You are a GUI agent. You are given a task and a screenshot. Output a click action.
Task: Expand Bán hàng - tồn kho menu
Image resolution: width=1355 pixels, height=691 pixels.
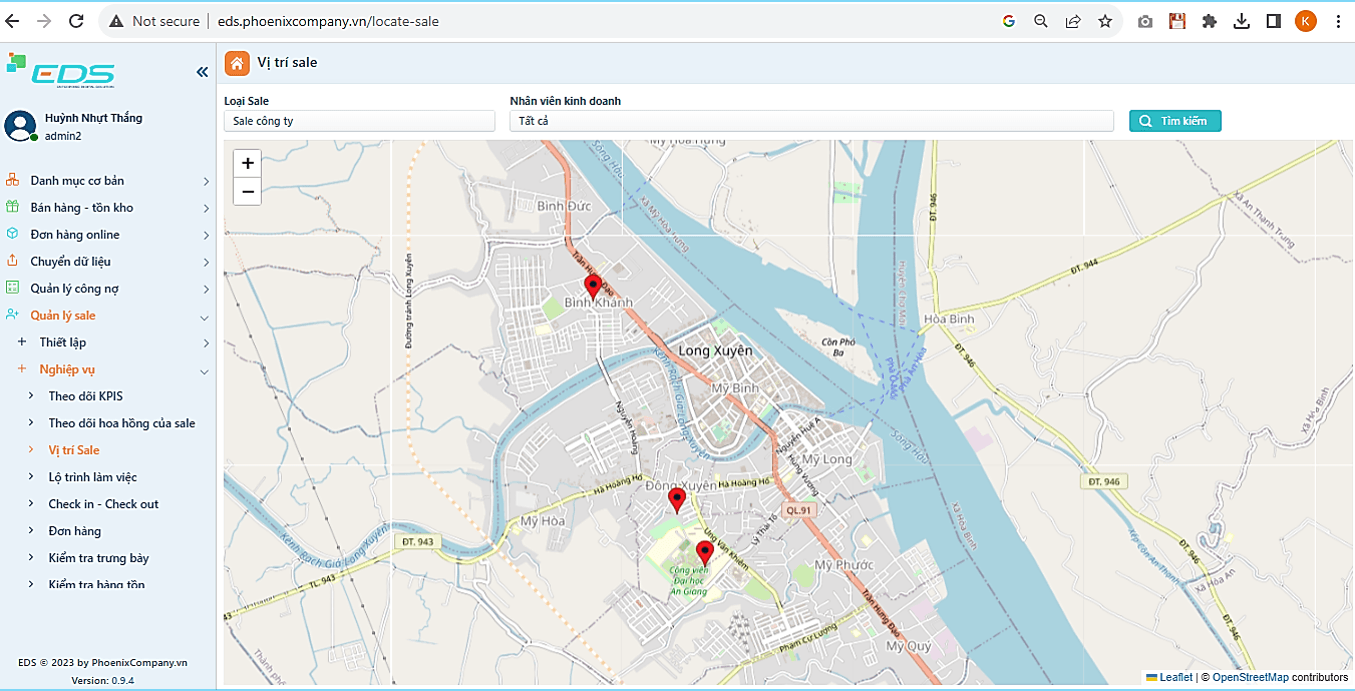coord(81,208)
